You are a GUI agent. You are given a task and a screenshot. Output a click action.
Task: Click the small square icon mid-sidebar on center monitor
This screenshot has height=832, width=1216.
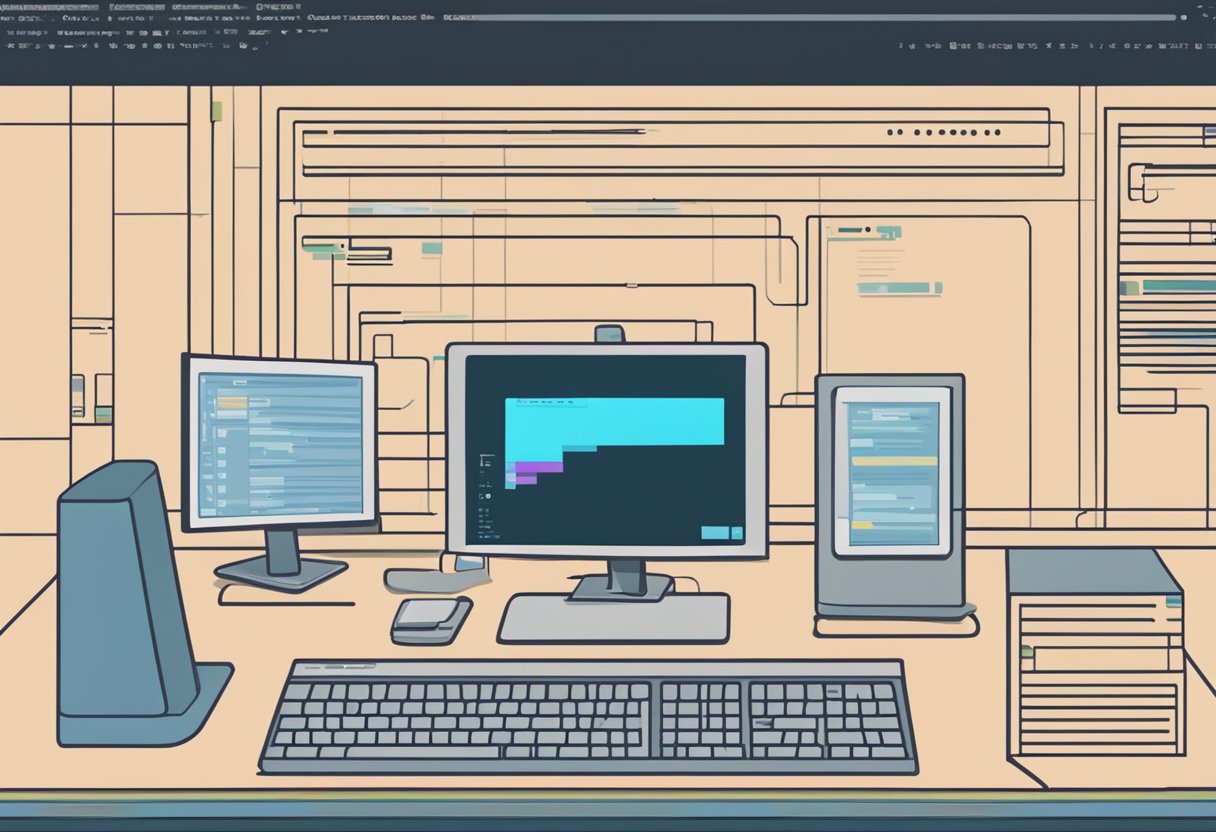(x=482, y=495)
